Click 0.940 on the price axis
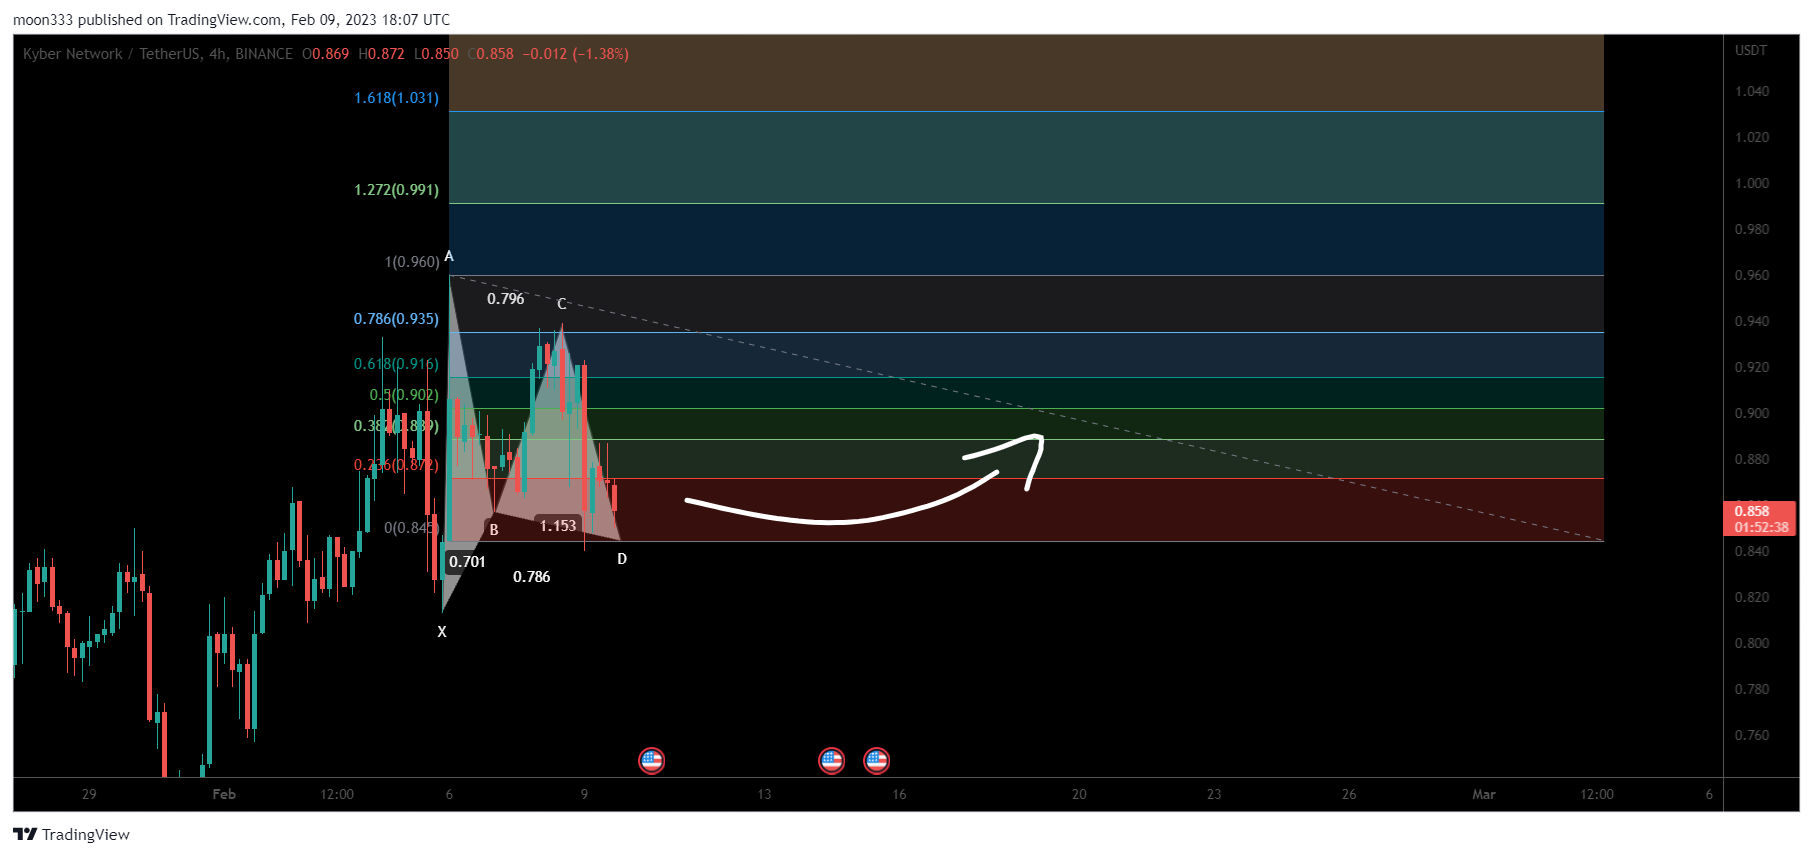Viewport: 1813px width, 856px height. (1752, 321)
